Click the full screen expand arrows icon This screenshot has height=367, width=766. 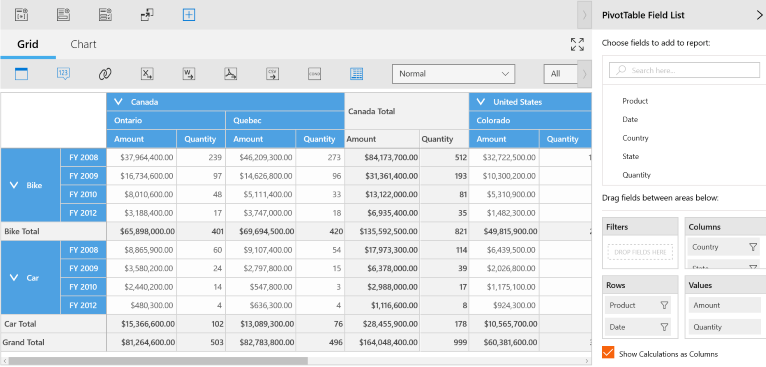[577, 44]
